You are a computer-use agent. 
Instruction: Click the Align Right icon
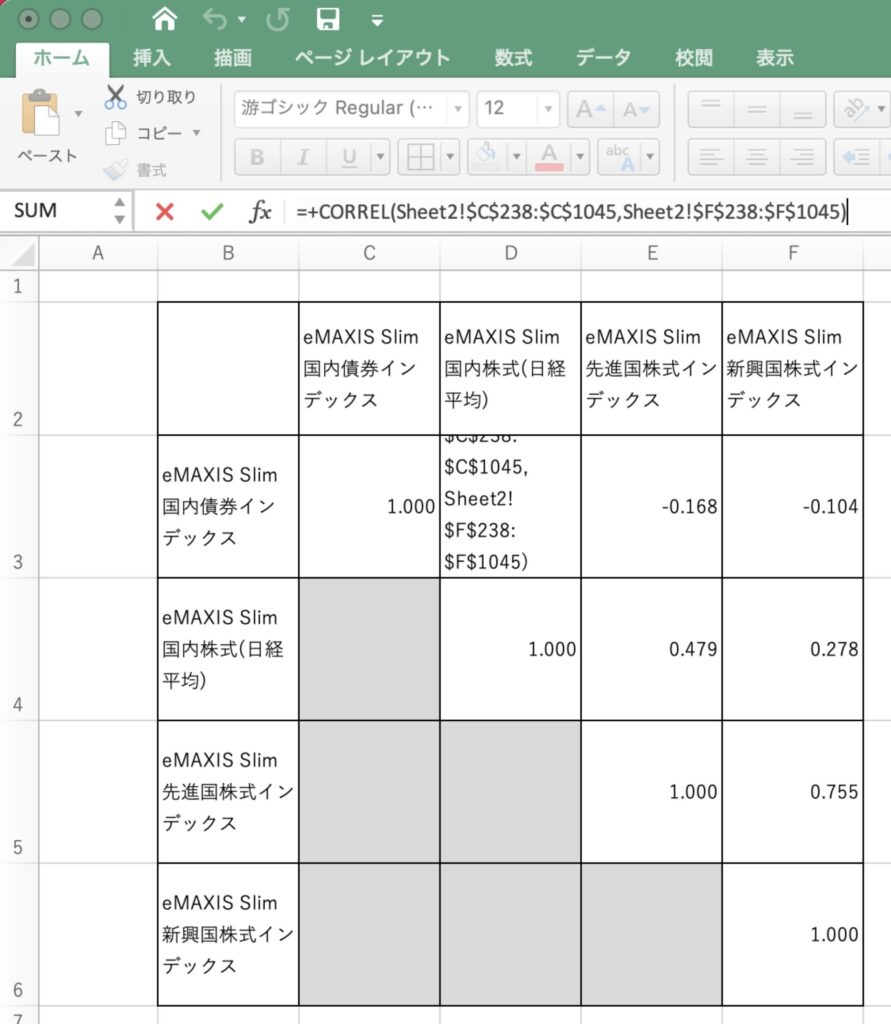click(x=802, y=157)
